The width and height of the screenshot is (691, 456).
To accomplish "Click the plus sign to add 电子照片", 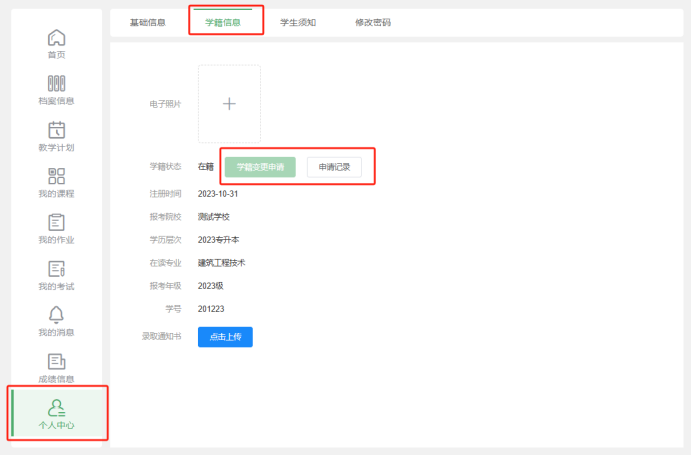I will (x=229, y=104).
